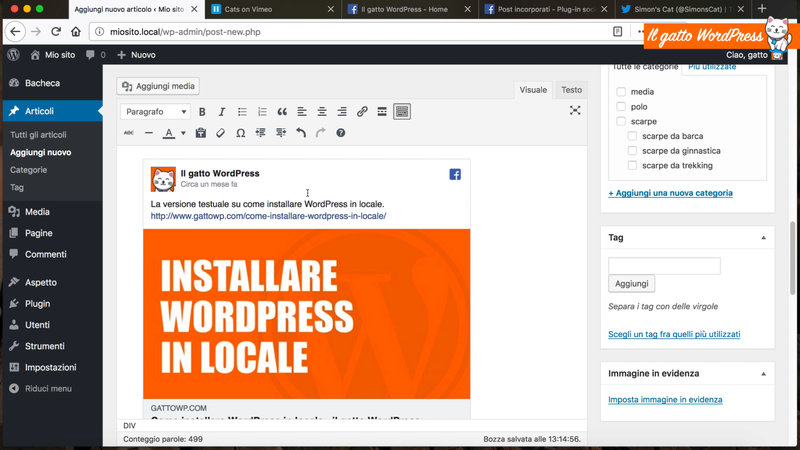Collapse the Tag panel
This screenshot has height=450, width=800.
[763, 238]
